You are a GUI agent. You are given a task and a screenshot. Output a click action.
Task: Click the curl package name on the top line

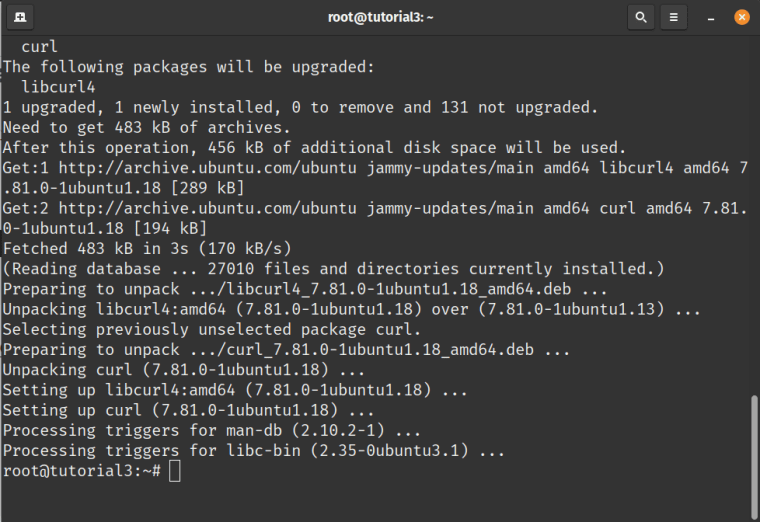click(39, 47)
